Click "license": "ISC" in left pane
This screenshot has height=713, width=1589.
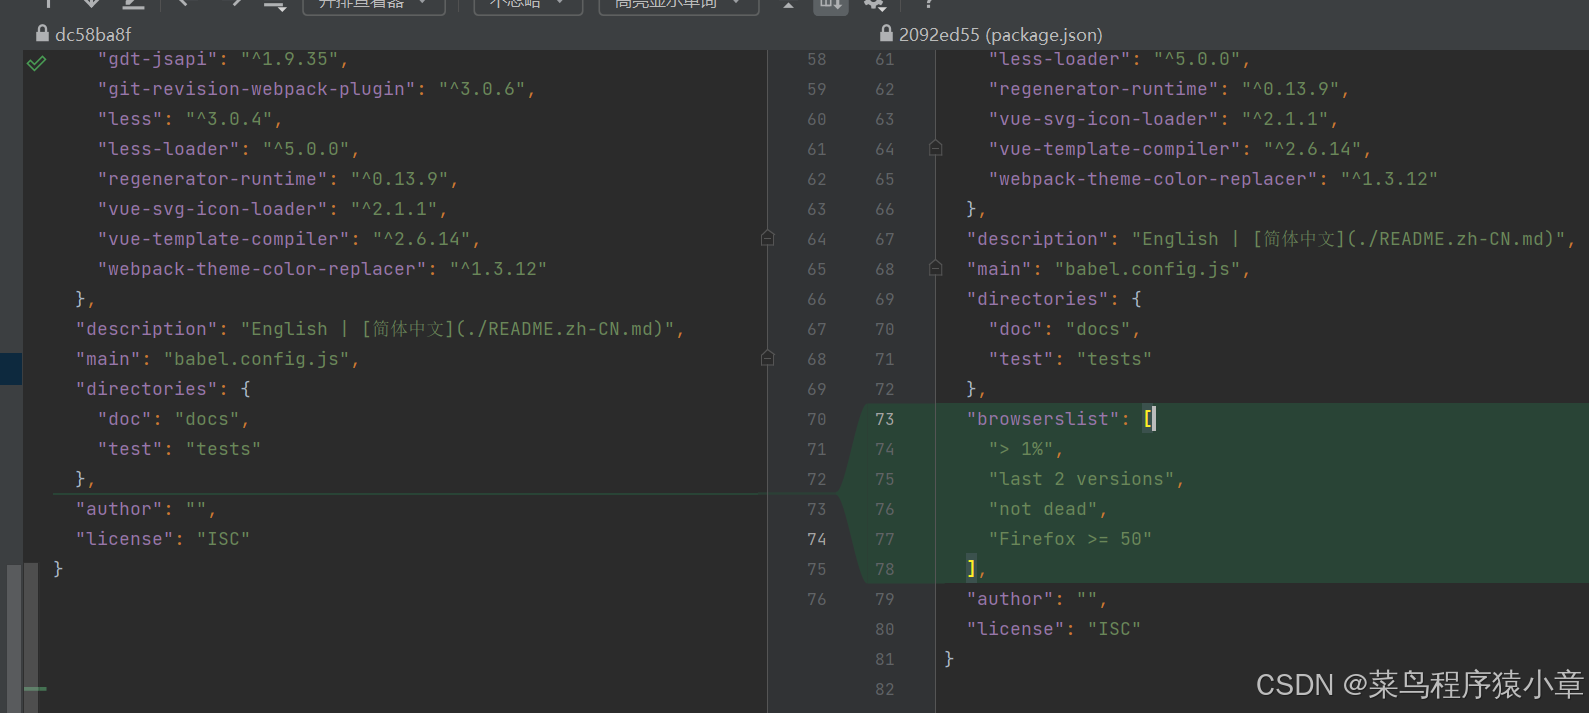coord(163,539)
